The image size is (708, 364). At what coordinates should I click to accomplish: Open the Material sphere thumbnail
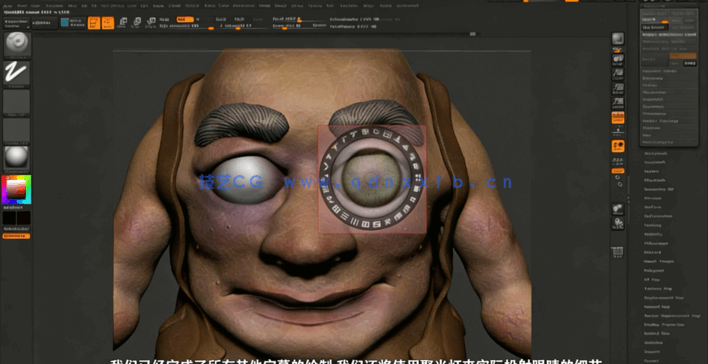click(x=17, y=159)
